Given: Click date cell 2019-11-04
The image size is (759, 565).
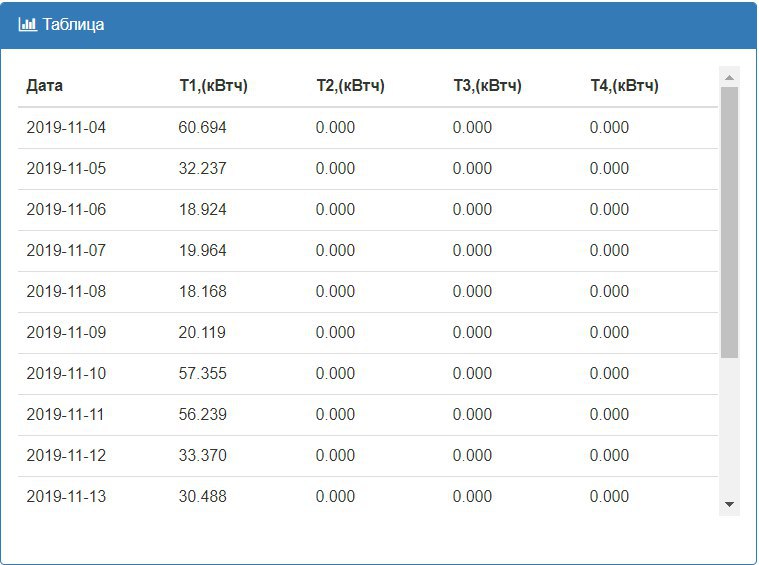Looking at the screenshot, I should pyautogui.click(x=66, y=127).
